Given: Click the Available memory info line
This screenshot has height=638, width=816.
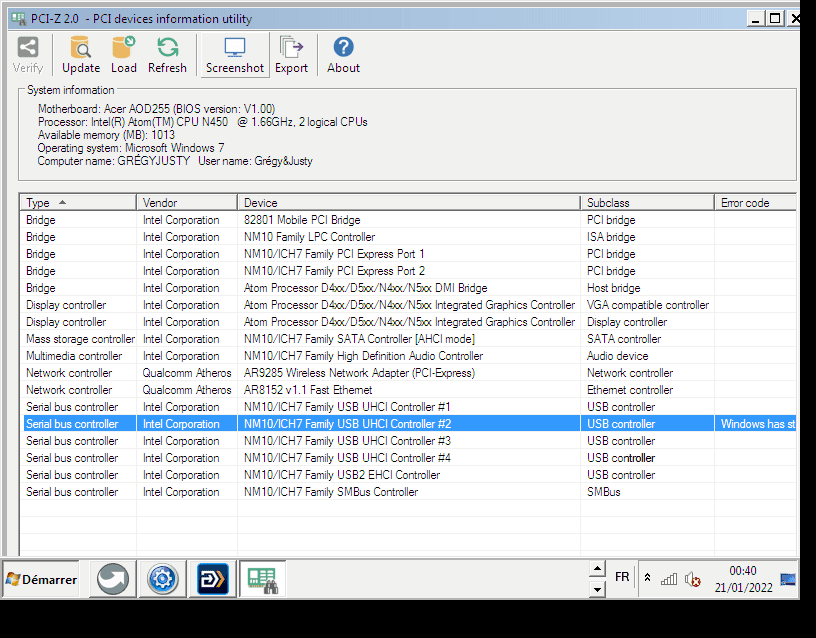Looking at the screenshot, I should coord(106,135).
